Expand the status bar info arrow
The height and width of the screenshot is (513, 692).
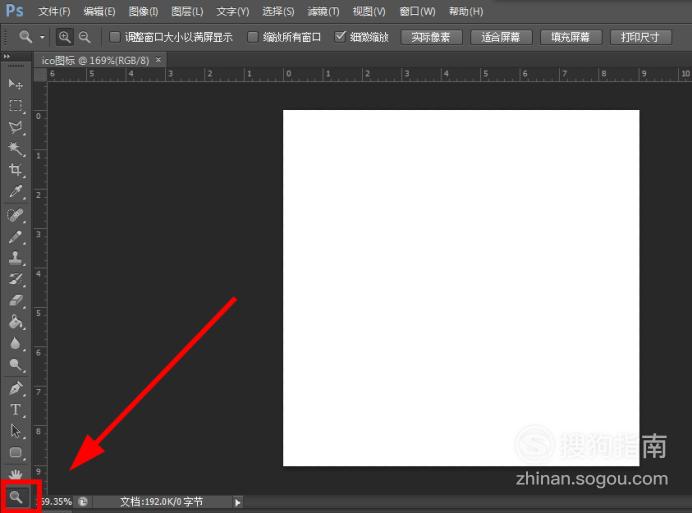[237, 502]
